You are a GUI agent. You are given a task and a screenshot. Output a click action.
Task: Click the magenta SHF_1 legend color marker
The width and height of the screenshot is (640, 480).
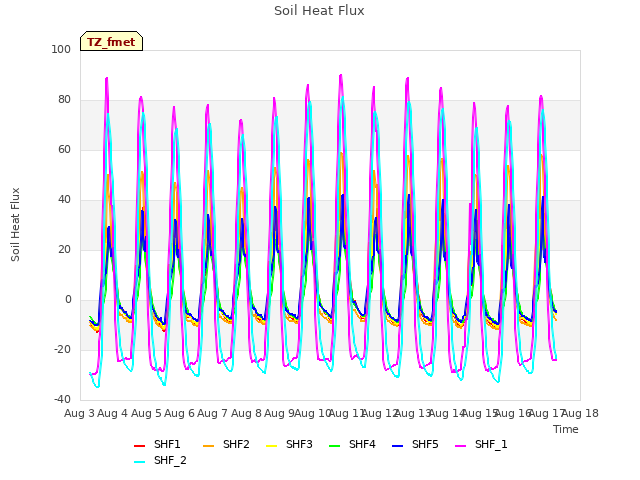(x=460, y=446)
